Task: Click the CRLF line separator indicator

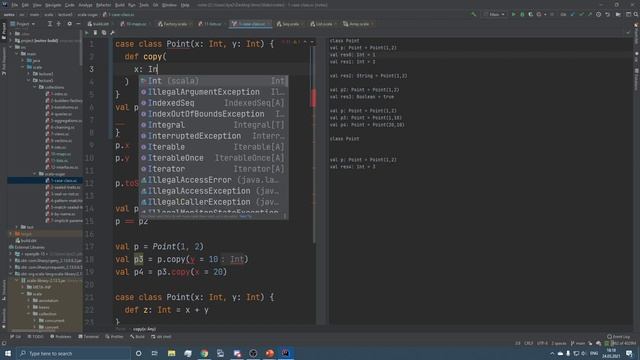Action: click(x=529, y=343)
